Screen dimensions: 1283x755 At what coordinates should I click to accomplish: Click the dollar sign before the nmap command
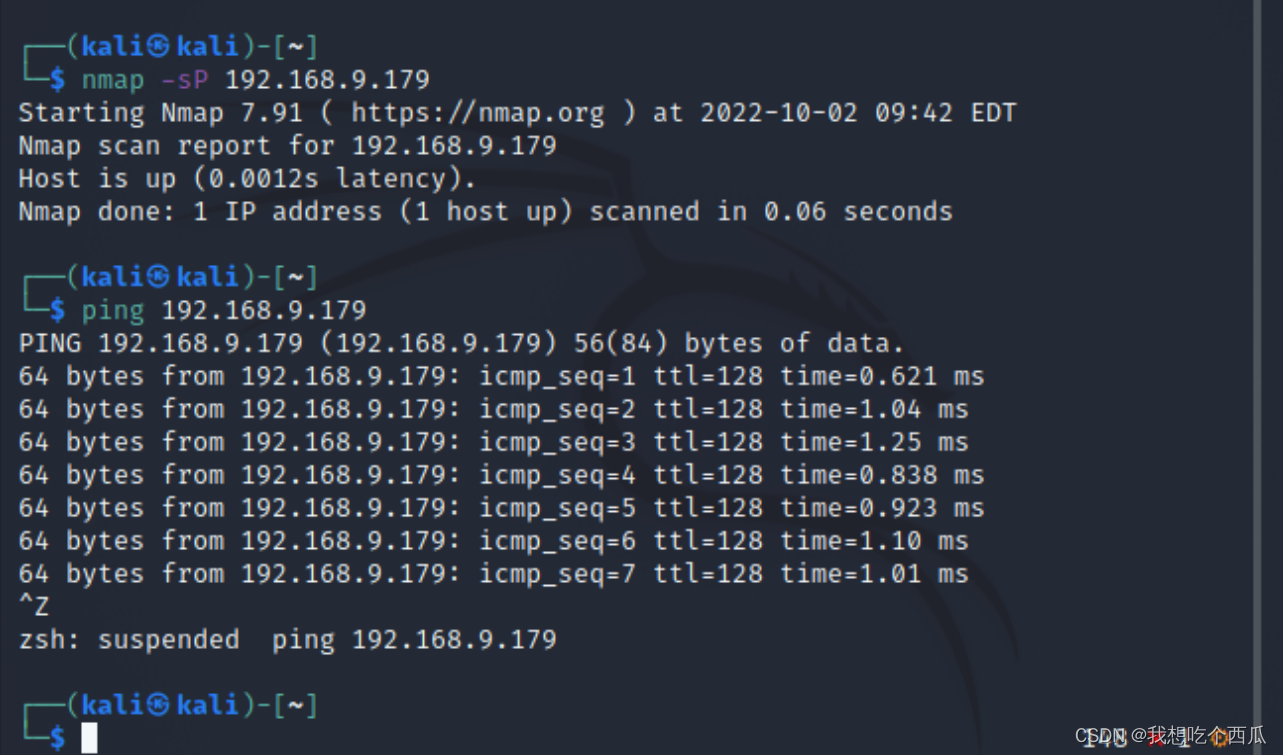coord(57,79)
